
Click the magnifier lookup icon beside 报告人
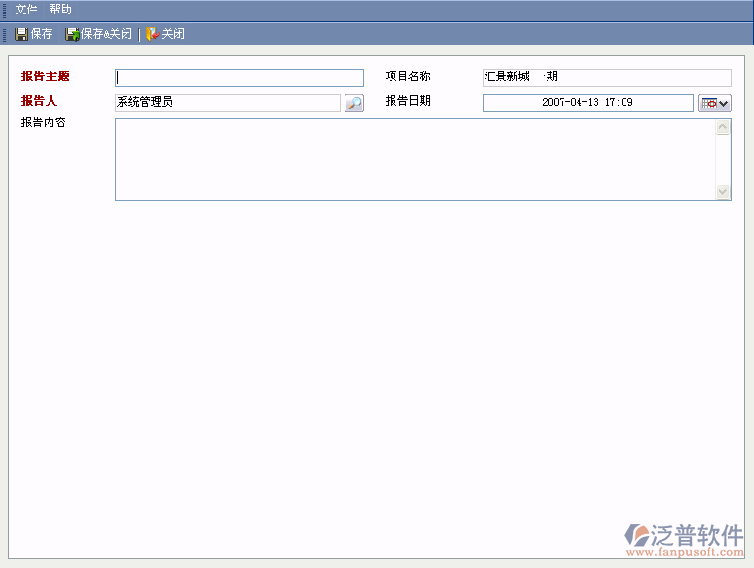pos(354,103)
